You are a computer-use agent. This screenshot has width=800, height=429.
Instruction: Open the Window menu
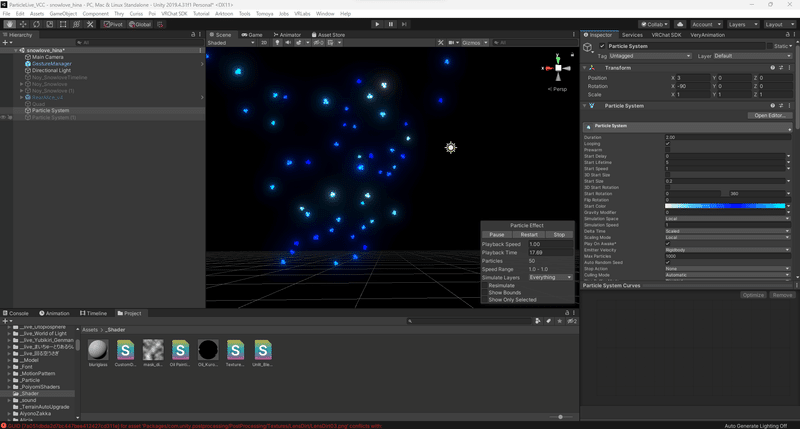pyautogui.click(x=325, y=14)
